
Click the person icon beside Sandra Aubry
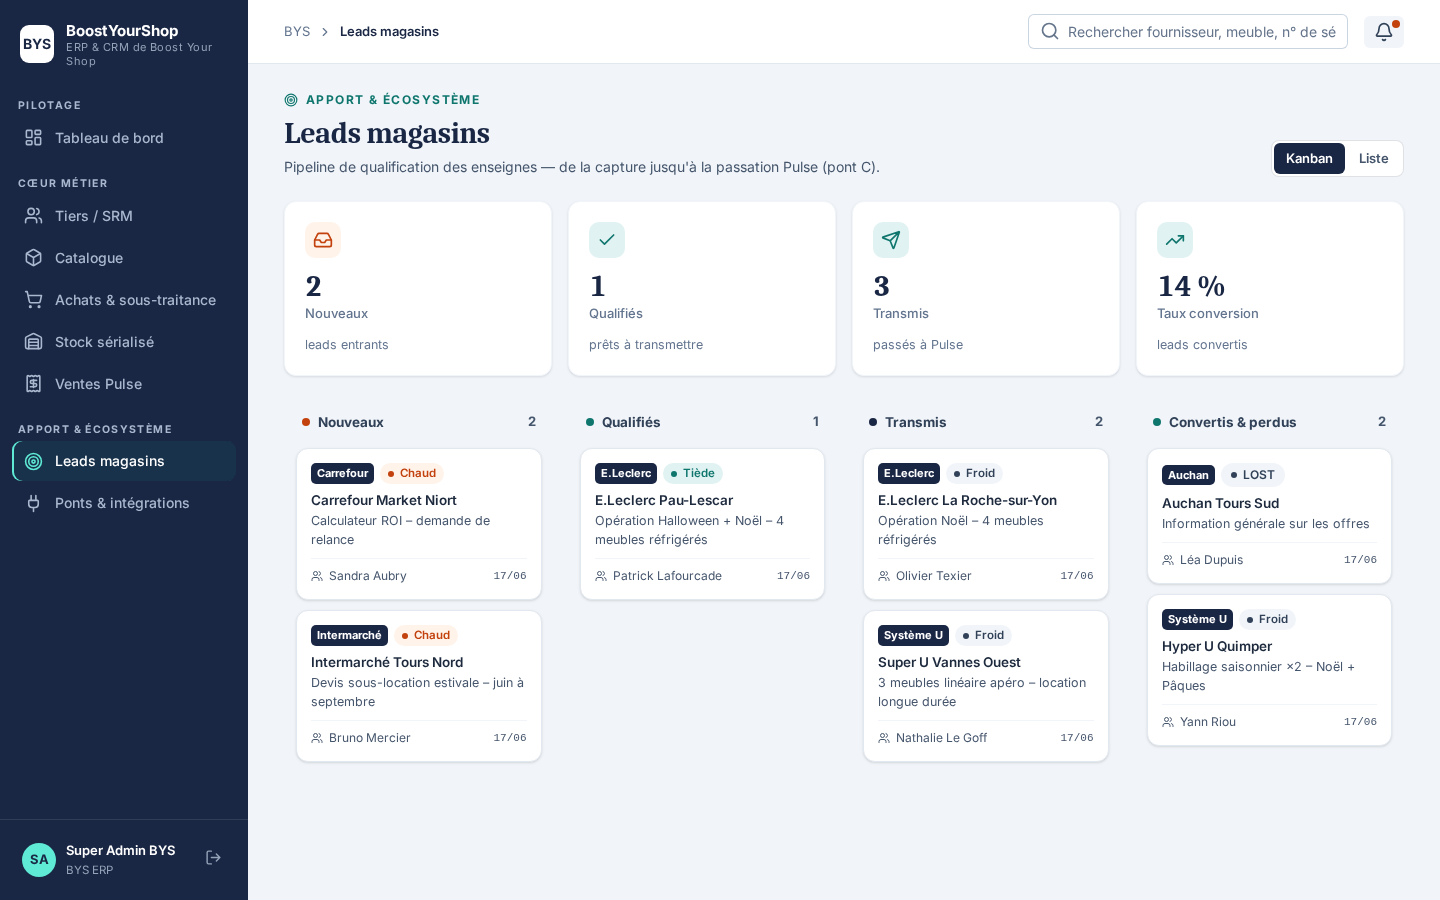(317, 576)
